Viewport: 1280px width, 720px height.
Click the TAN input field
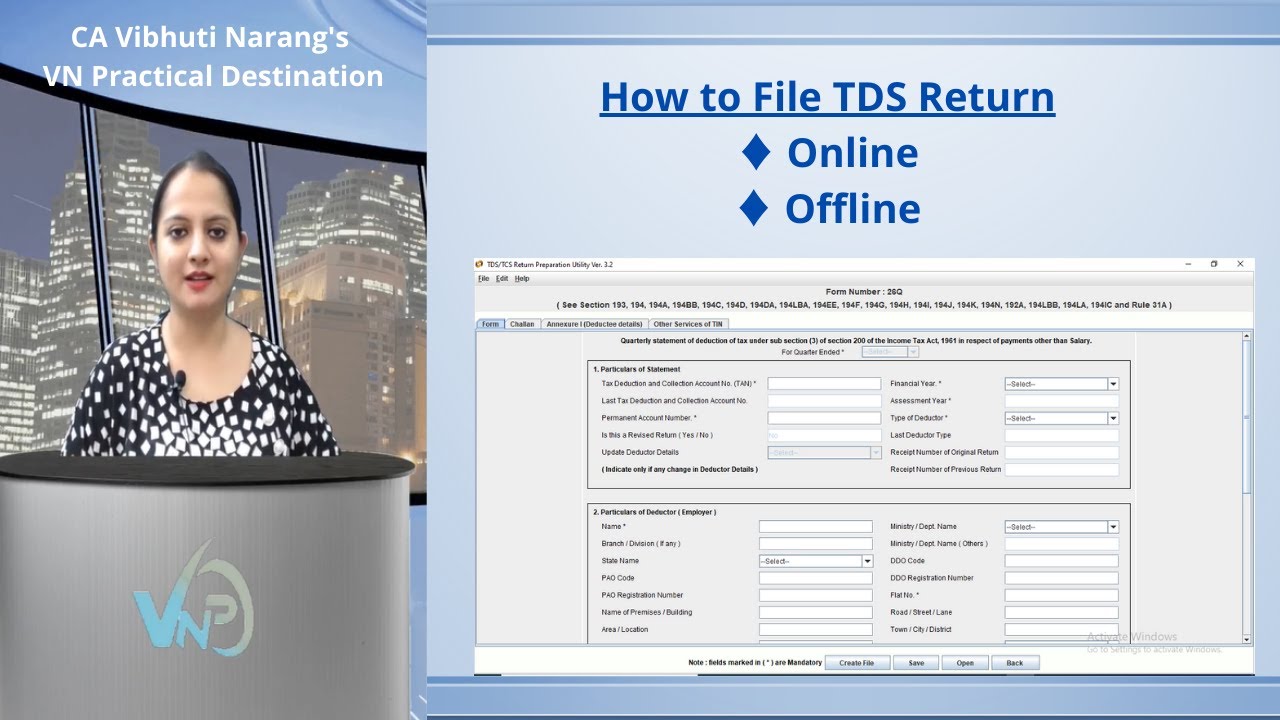(x=824, y=384)
